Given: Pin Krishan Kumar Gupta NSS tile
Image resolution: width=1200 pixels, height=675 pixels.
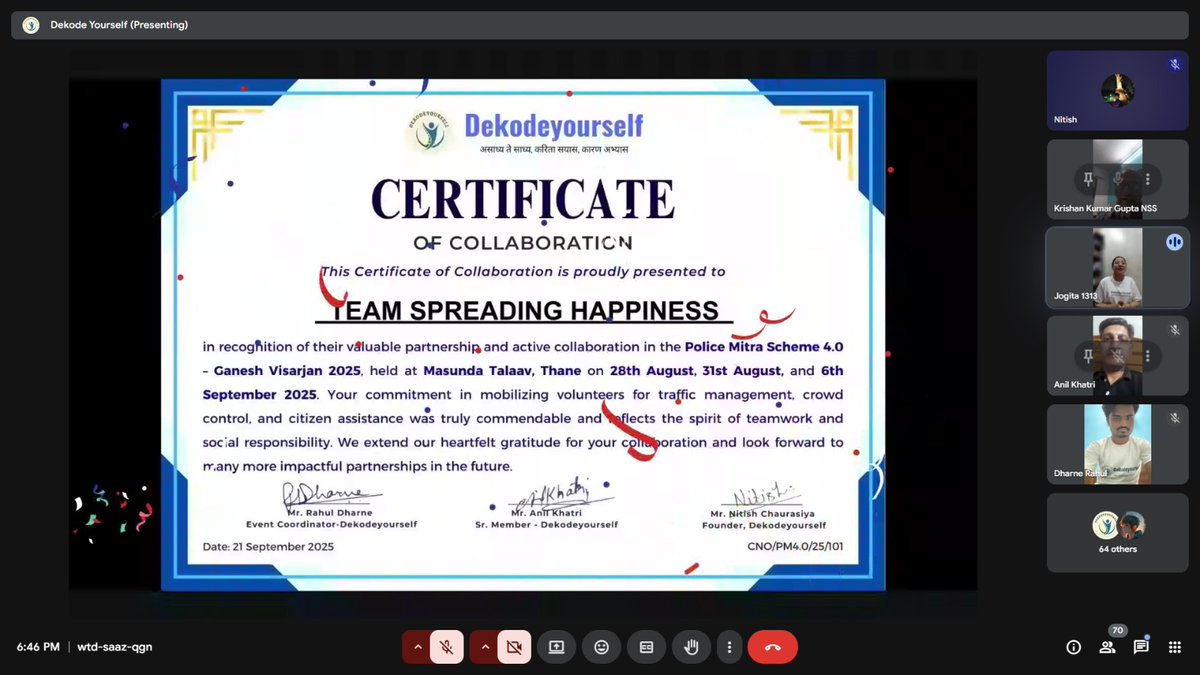Looking at the screenshot, I should tap(1088, 179).
